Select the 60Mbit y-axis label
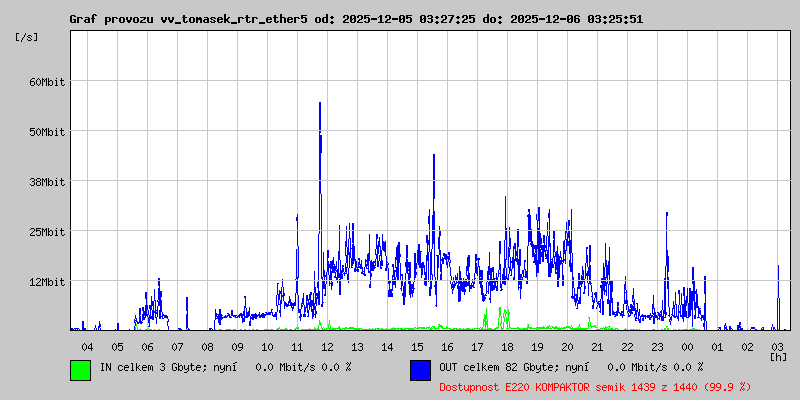 (x=47, y=82)
